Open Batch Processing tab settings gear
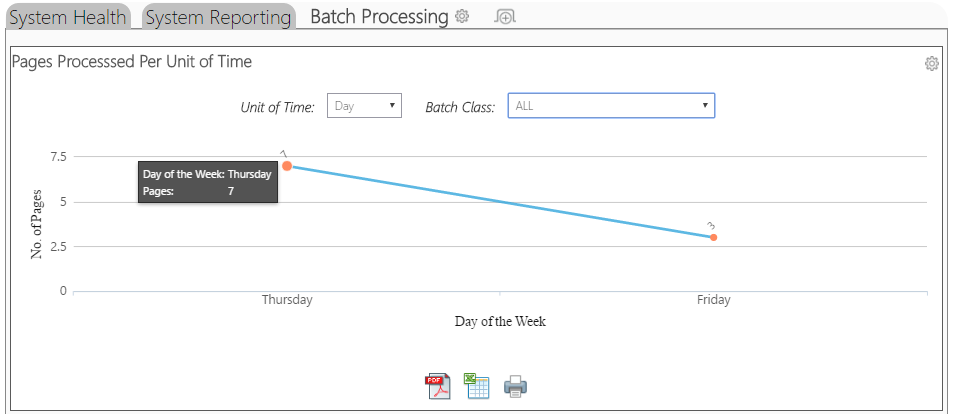 [x=462, y=16]
